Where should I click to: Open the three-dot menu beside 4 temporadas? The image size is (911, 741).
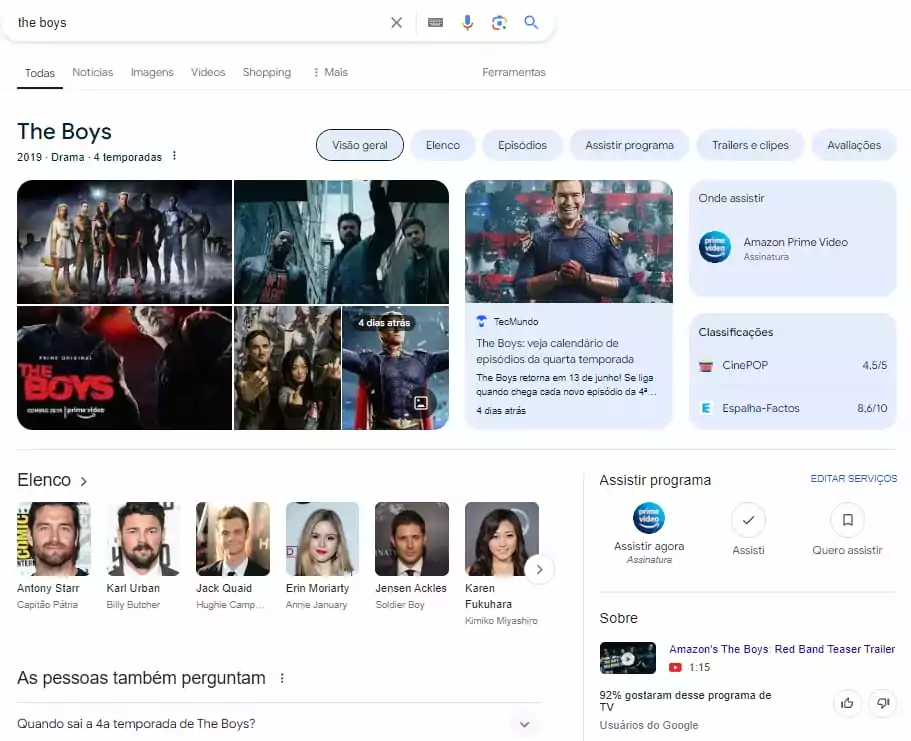(x=174, y=156)
